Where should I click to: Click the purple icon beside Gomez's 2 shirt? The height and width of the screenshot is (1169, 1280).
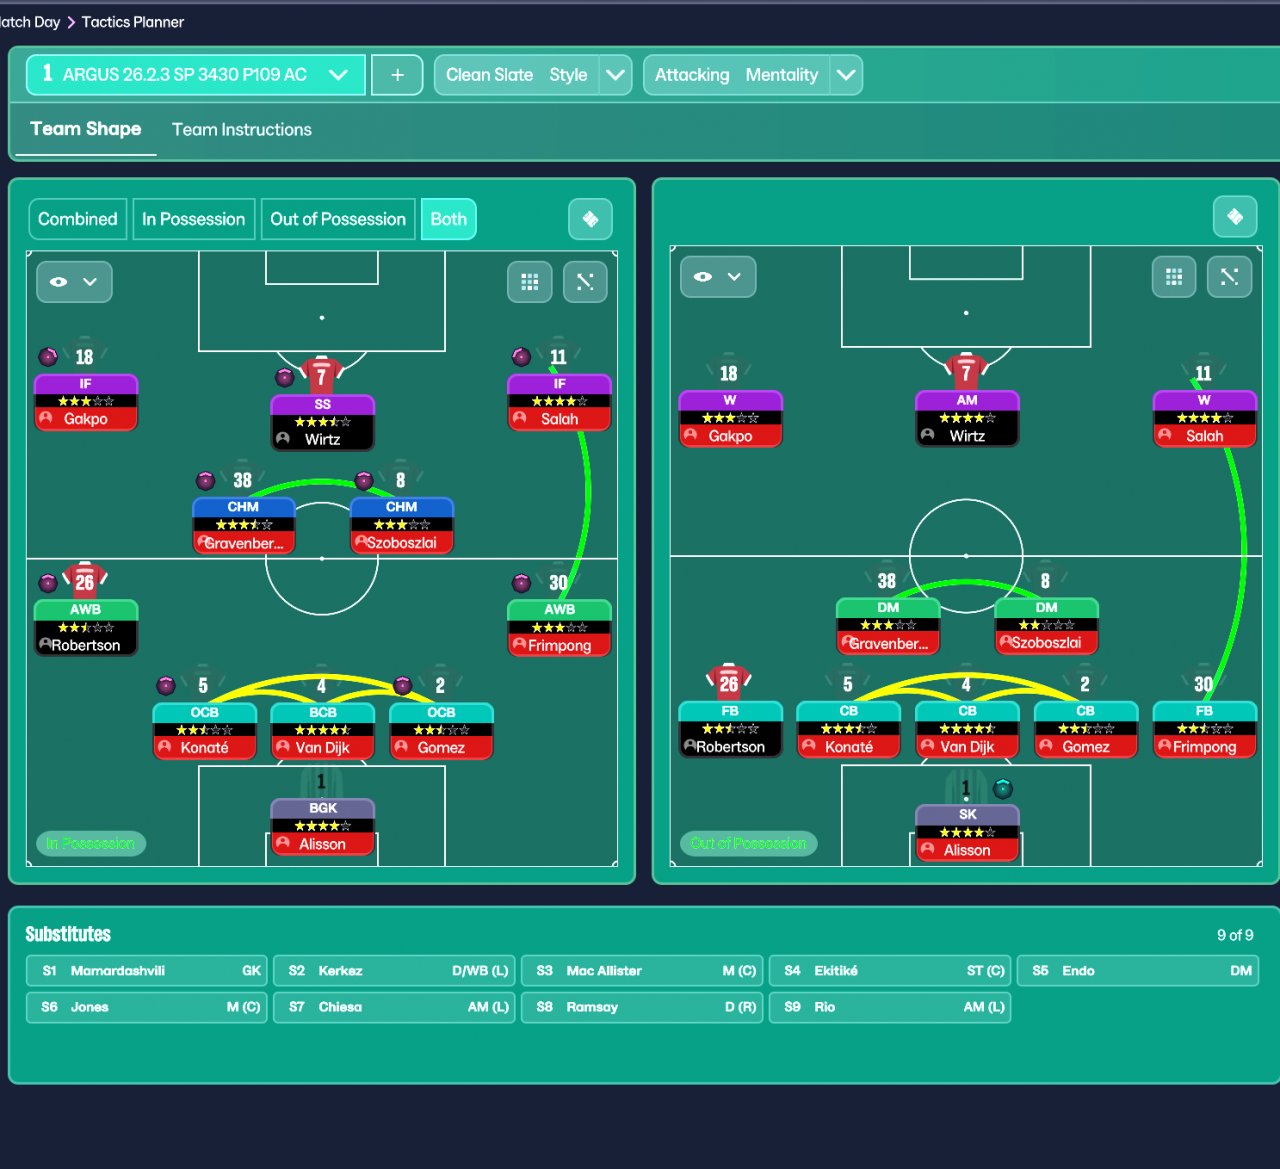(x=403, y=685)
